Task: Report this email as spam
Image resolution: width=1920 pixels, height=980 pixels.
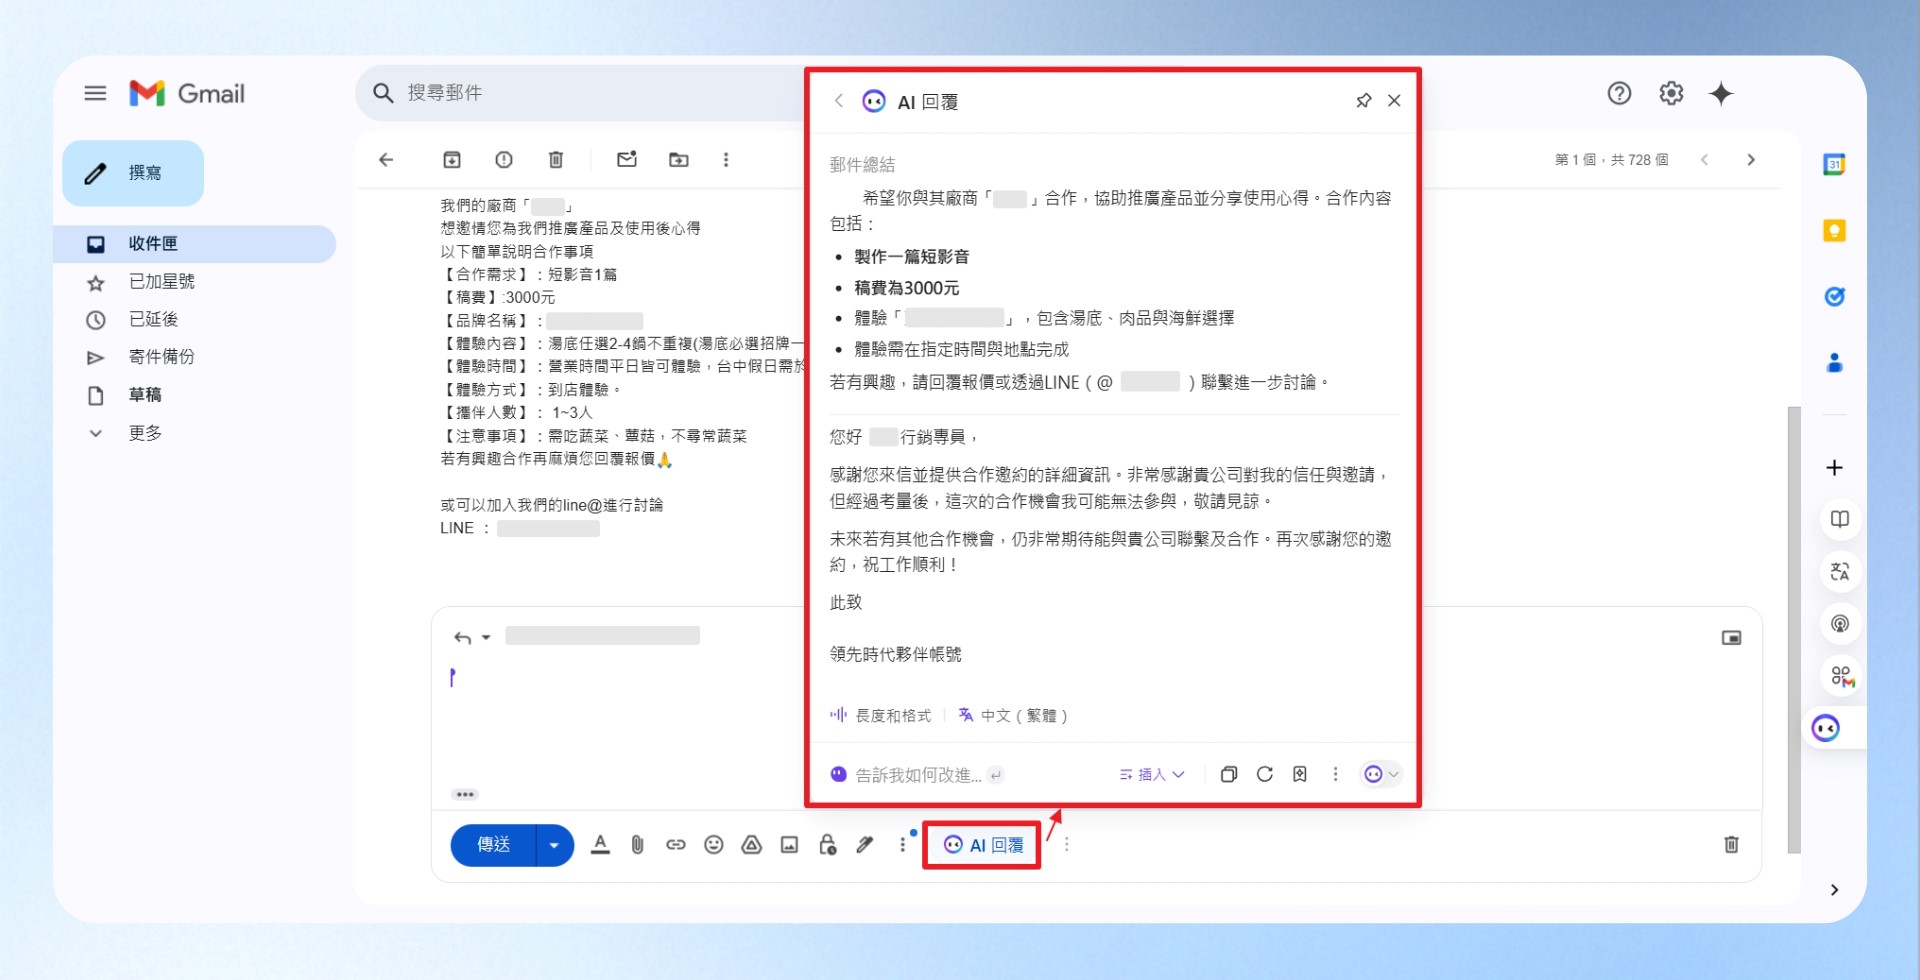Action: click(x=504, y=160)
